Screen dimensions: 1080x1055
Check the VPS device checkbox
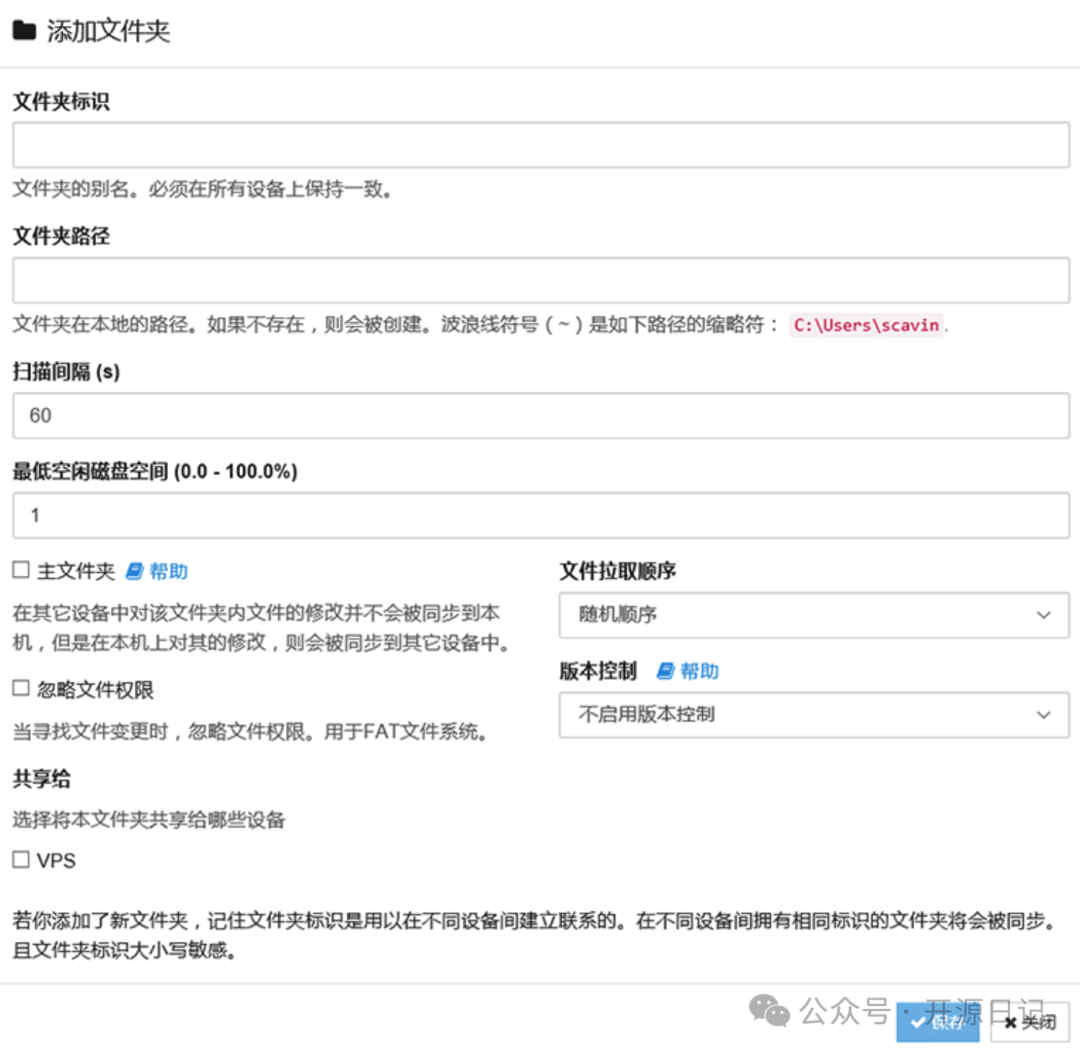tap(21, 859)
